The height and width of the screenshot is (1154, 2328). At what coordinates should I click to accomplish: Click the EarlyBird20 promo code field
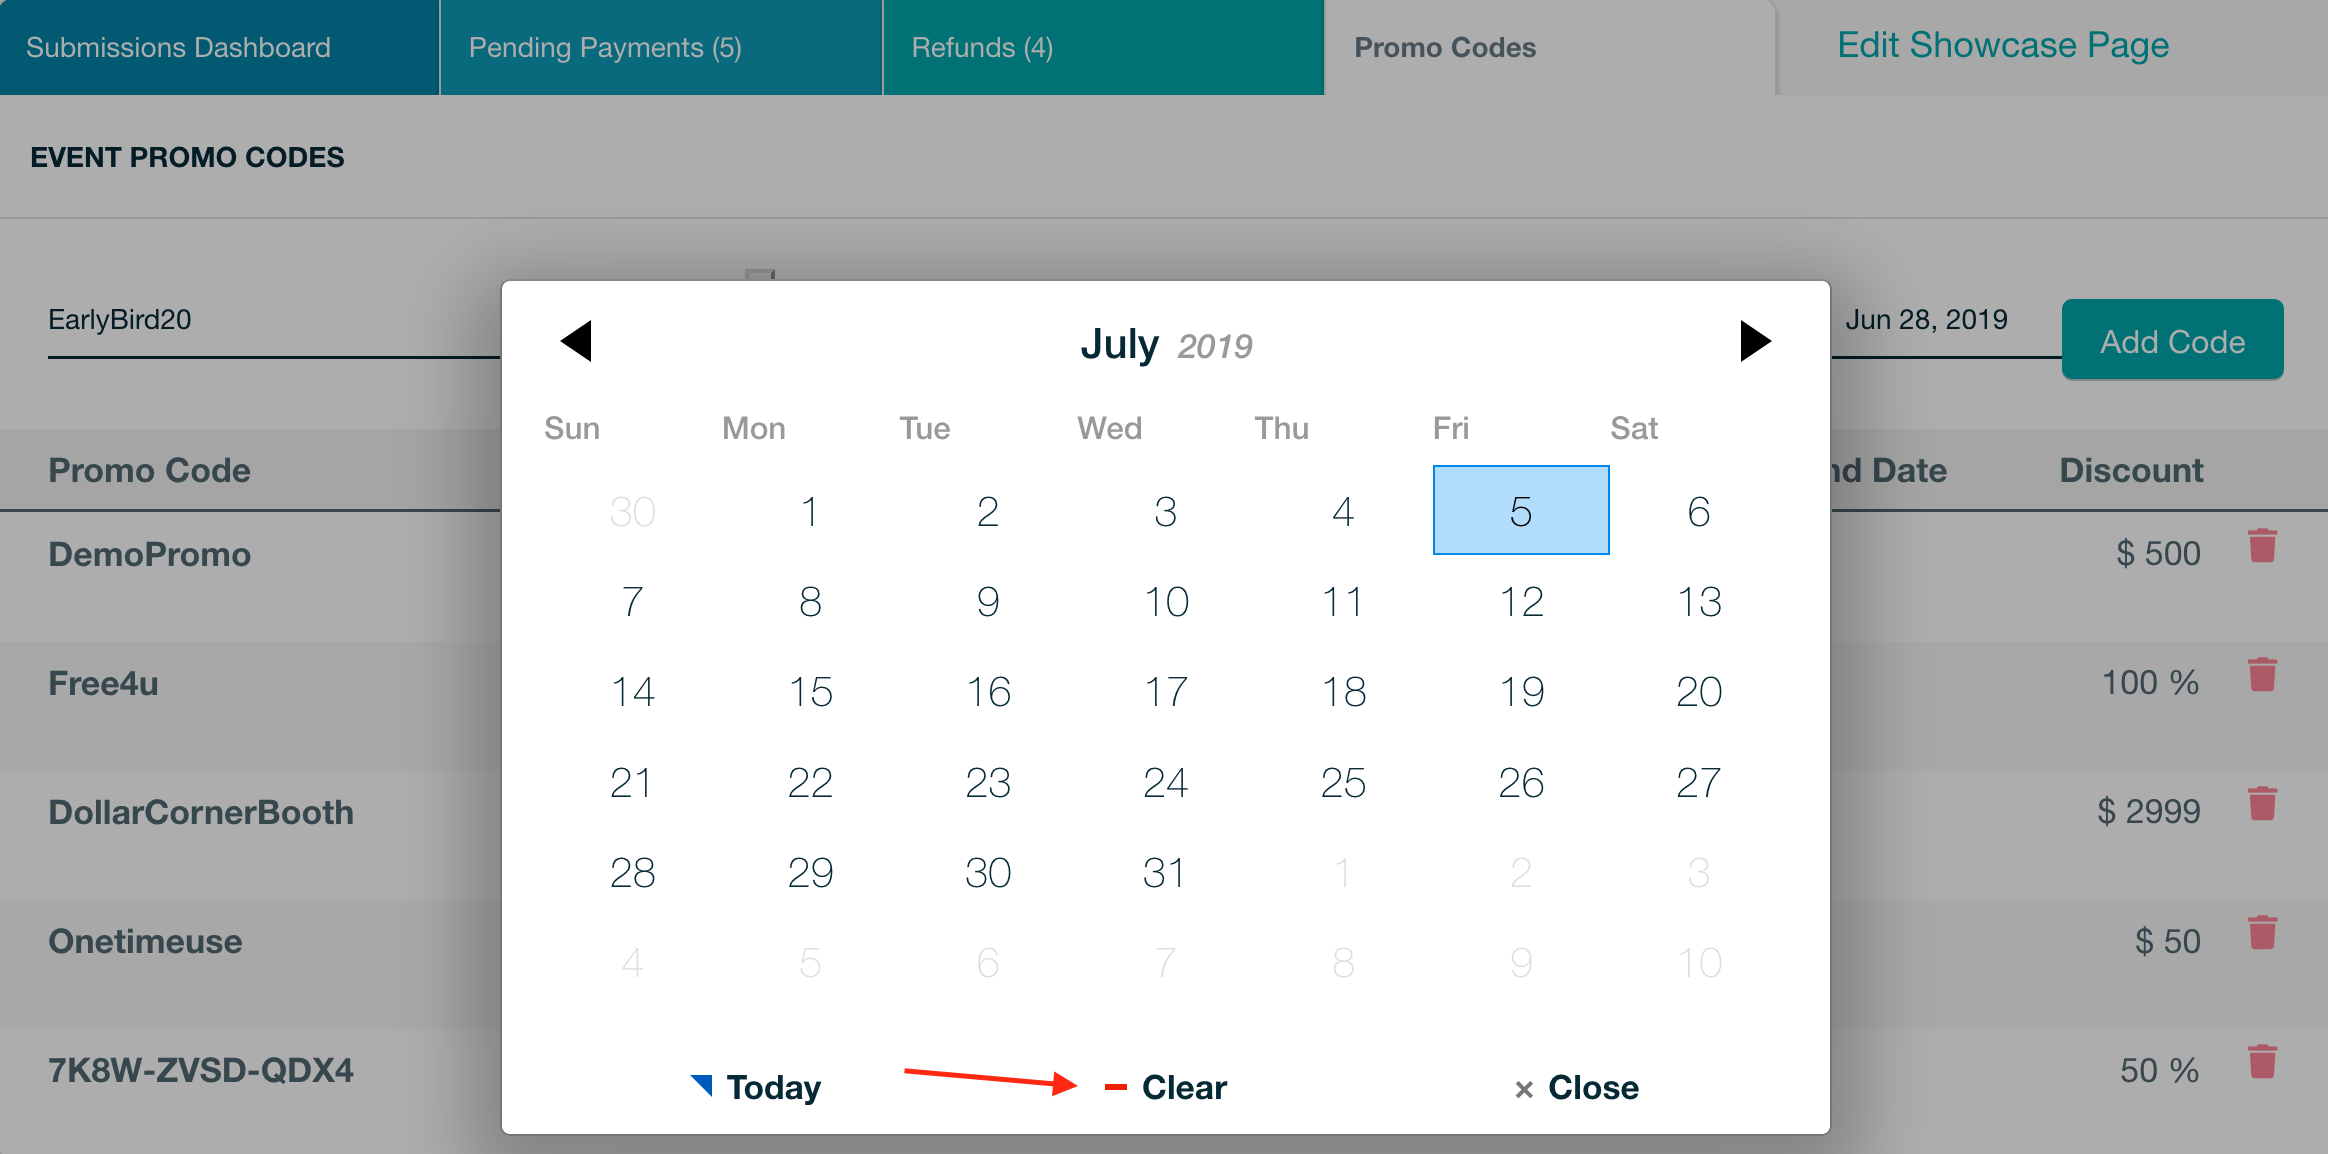coord(270,320)
